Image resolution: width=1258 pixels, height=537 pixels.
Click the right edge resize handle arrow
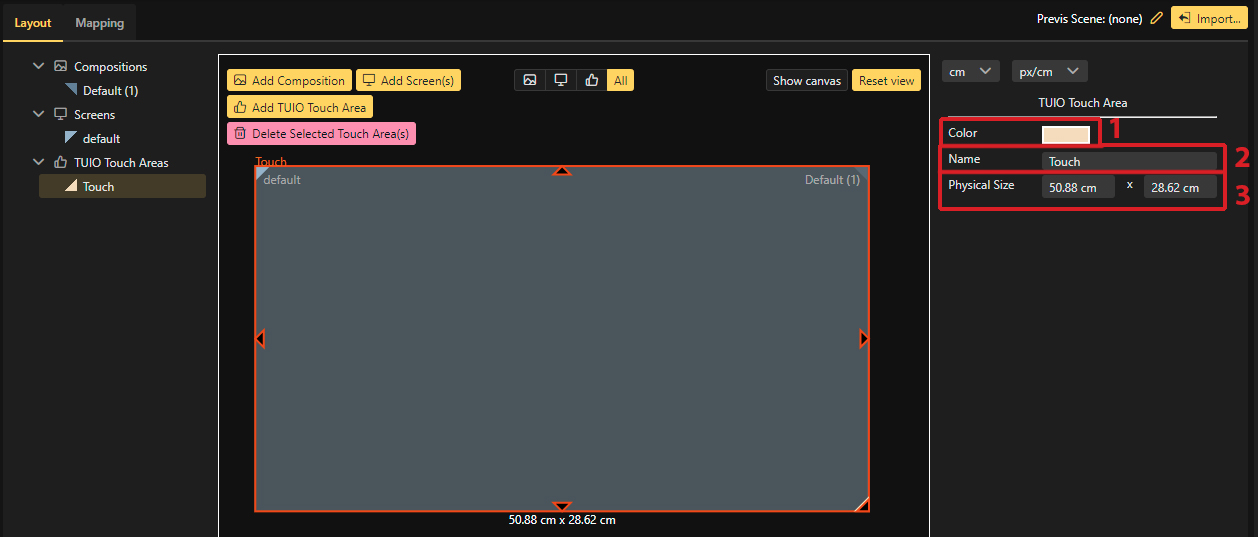point(864,339)
